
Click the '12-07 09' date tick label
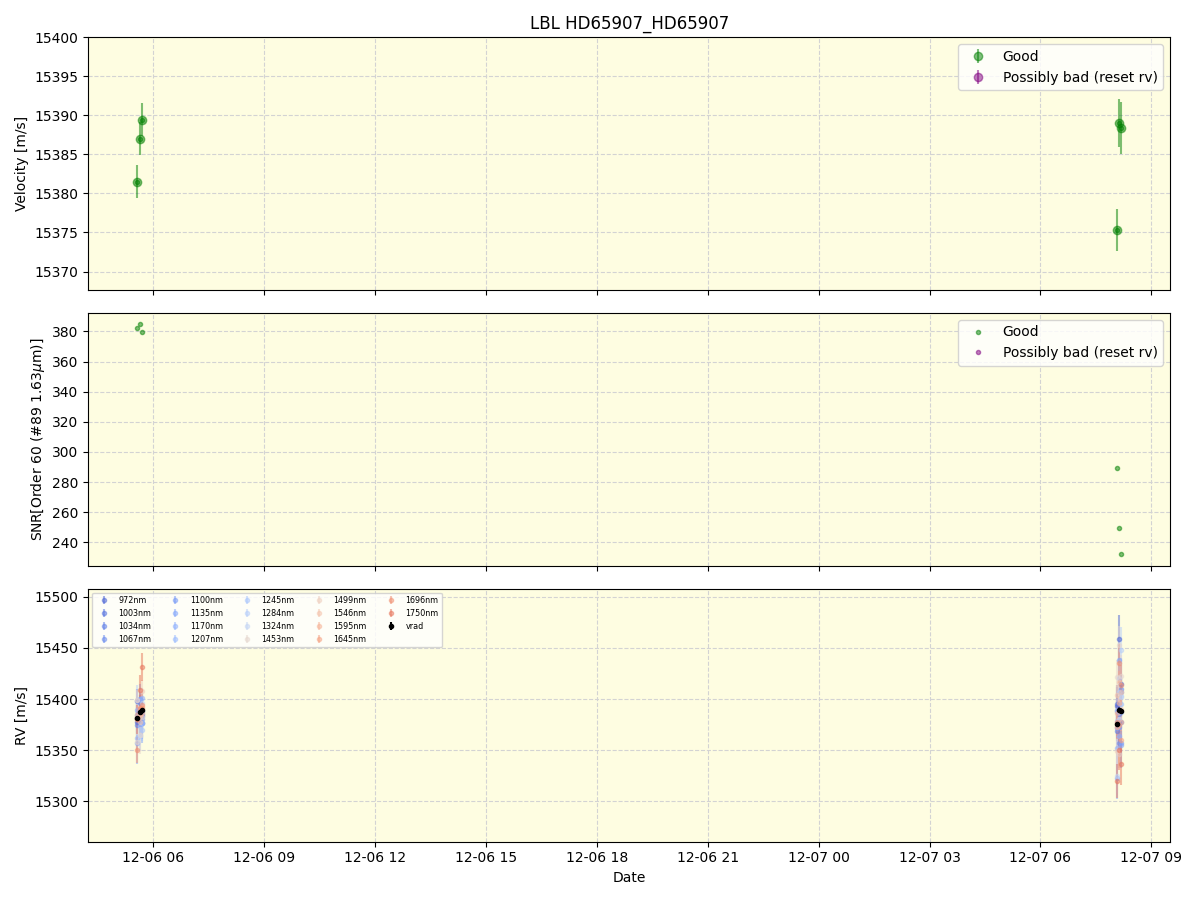[1151, 858]
